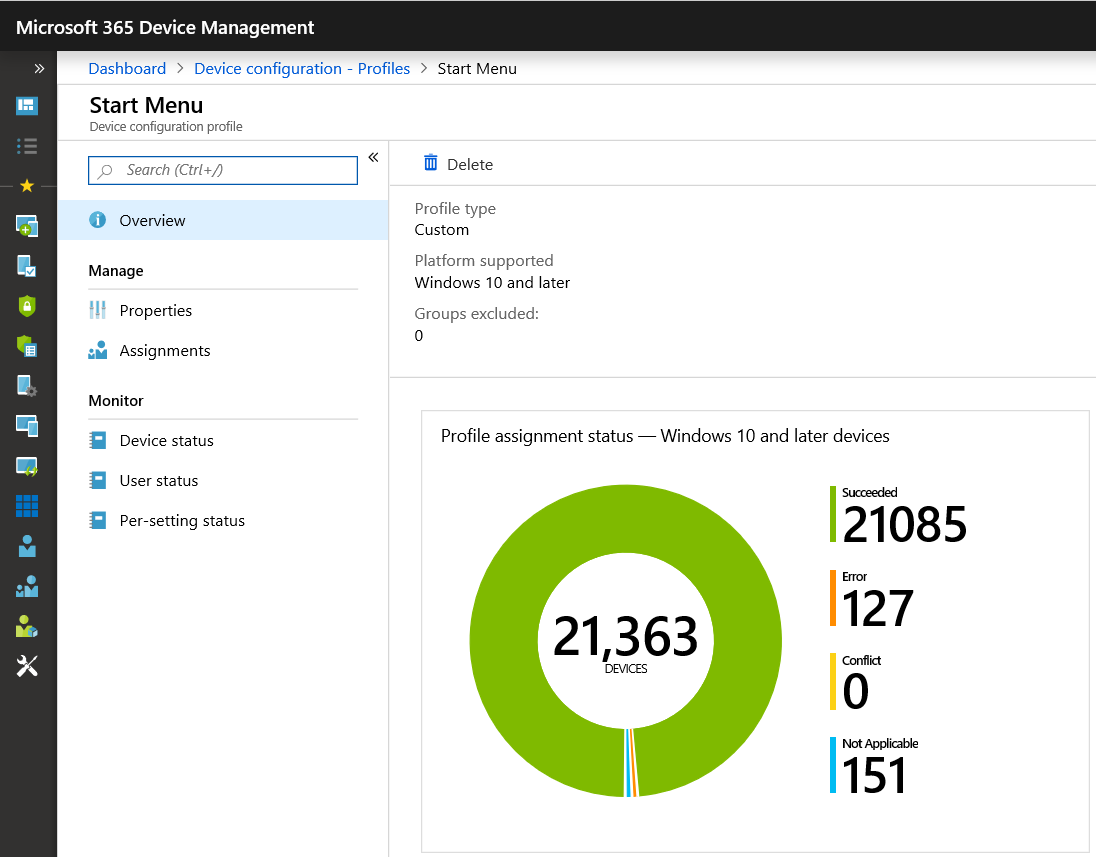Image resolution: width=1096 pixels, height=857 pixels.
Task: Click the Start Menu breadcrumb text
Action: pyautogui.click(x=477, y=69)
